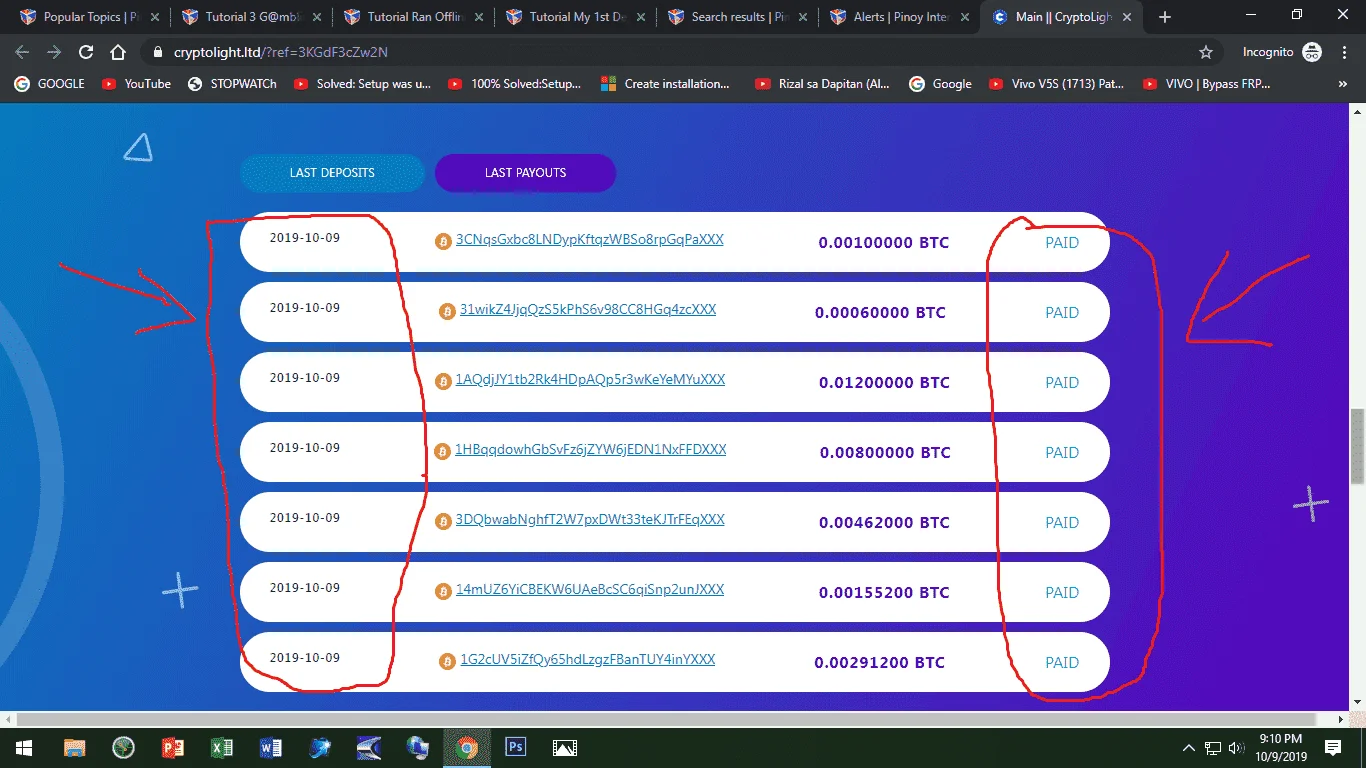Open File Explorer from the taskbar

point(74,747)
